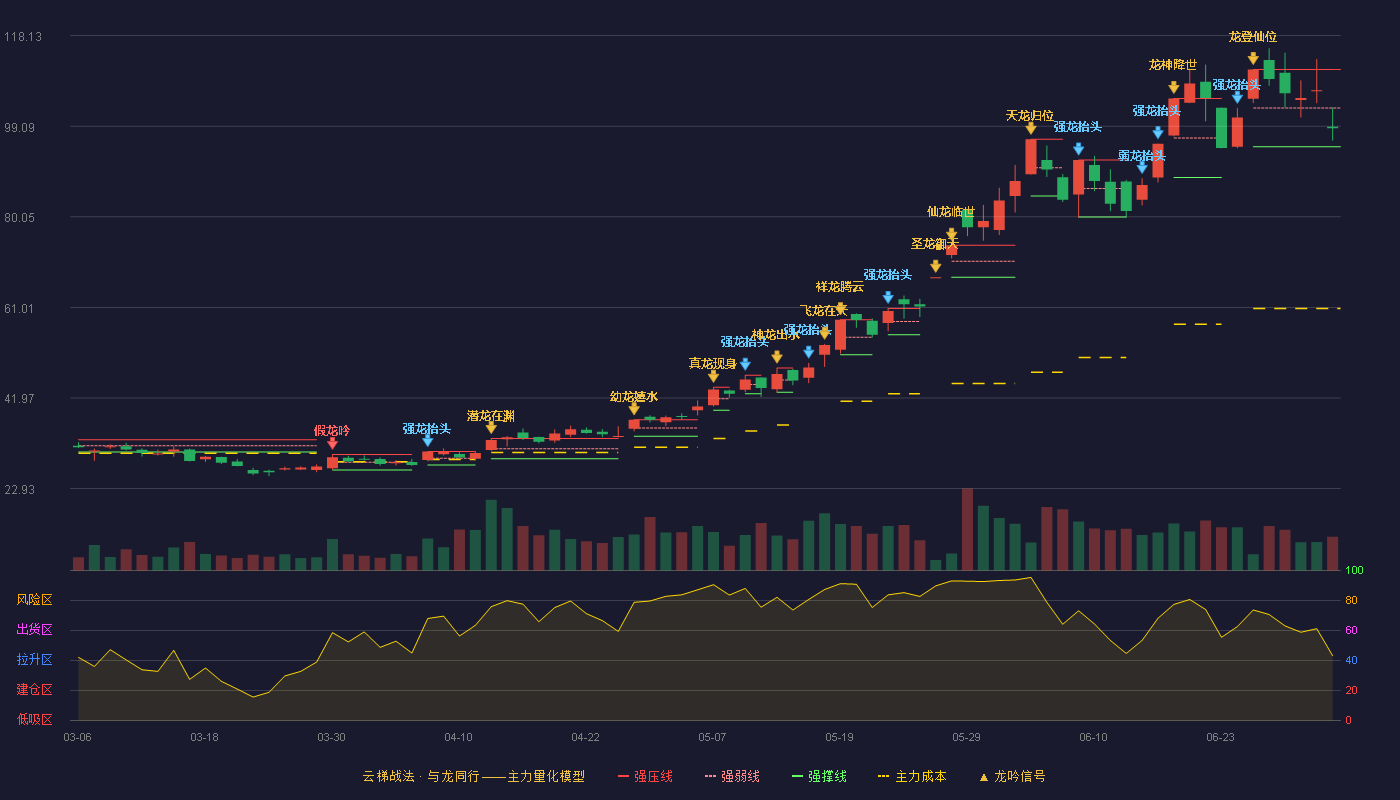
Task: Click the 03-06 date label
Action: [77, 737]
